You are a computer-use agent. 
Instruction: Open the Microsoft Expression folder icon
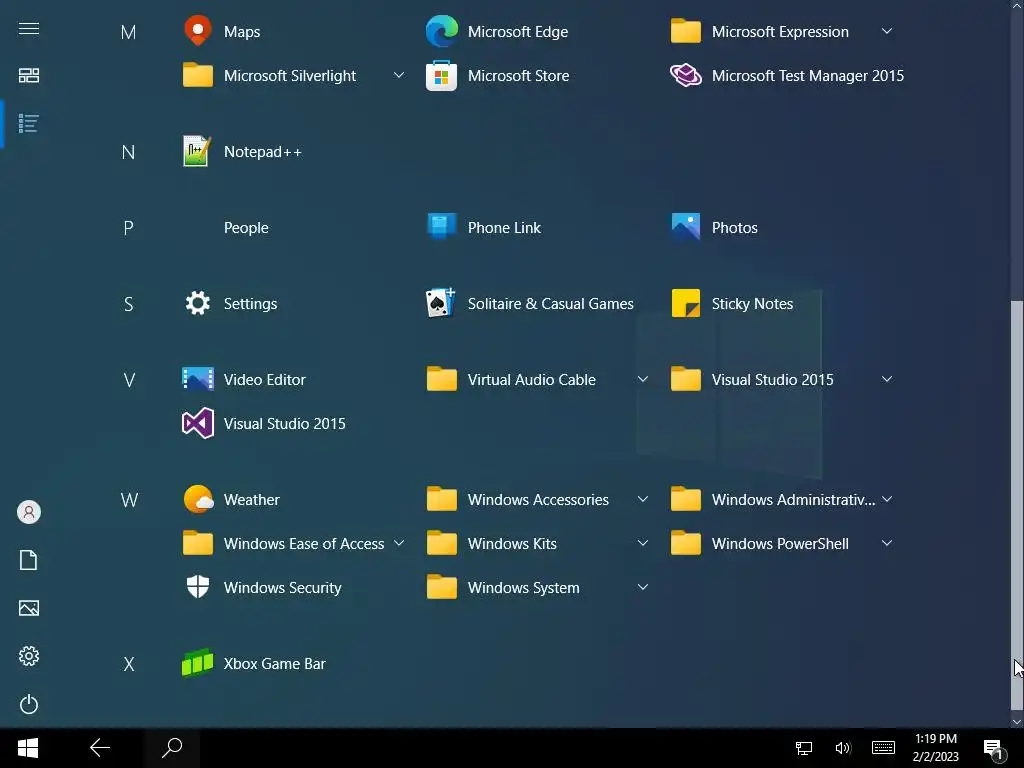tap(686, 31)
